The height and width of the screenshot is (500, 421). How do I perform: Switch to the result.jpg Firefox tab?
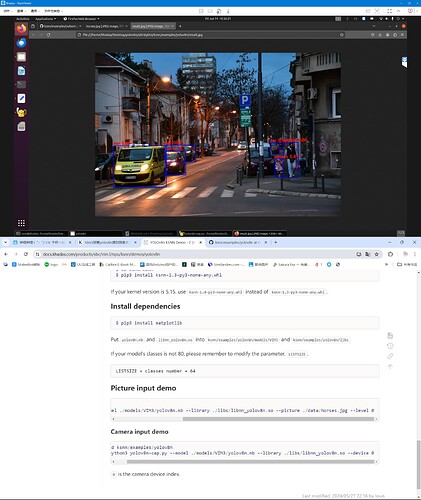click(x=152, y=26)
